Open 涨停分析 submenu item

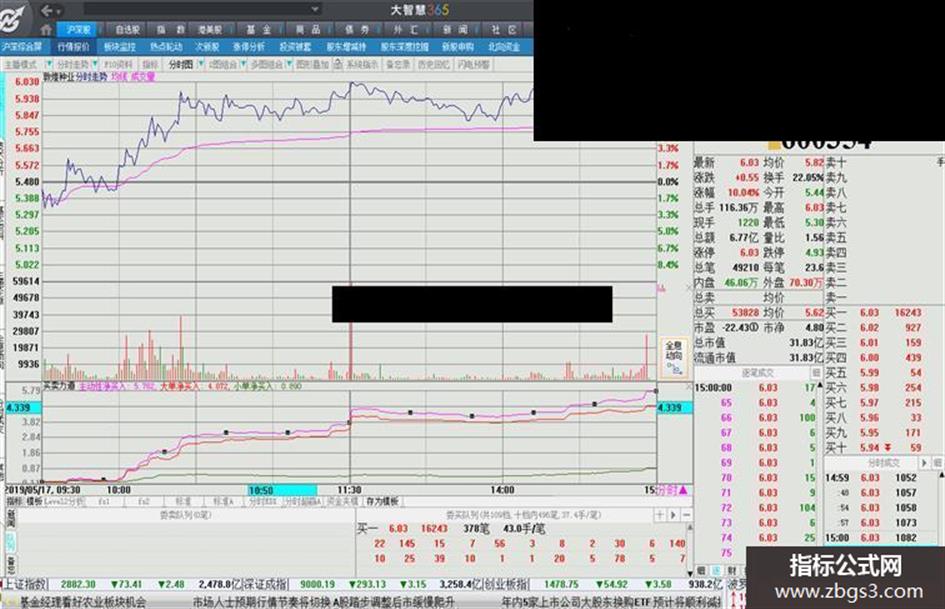249,46
